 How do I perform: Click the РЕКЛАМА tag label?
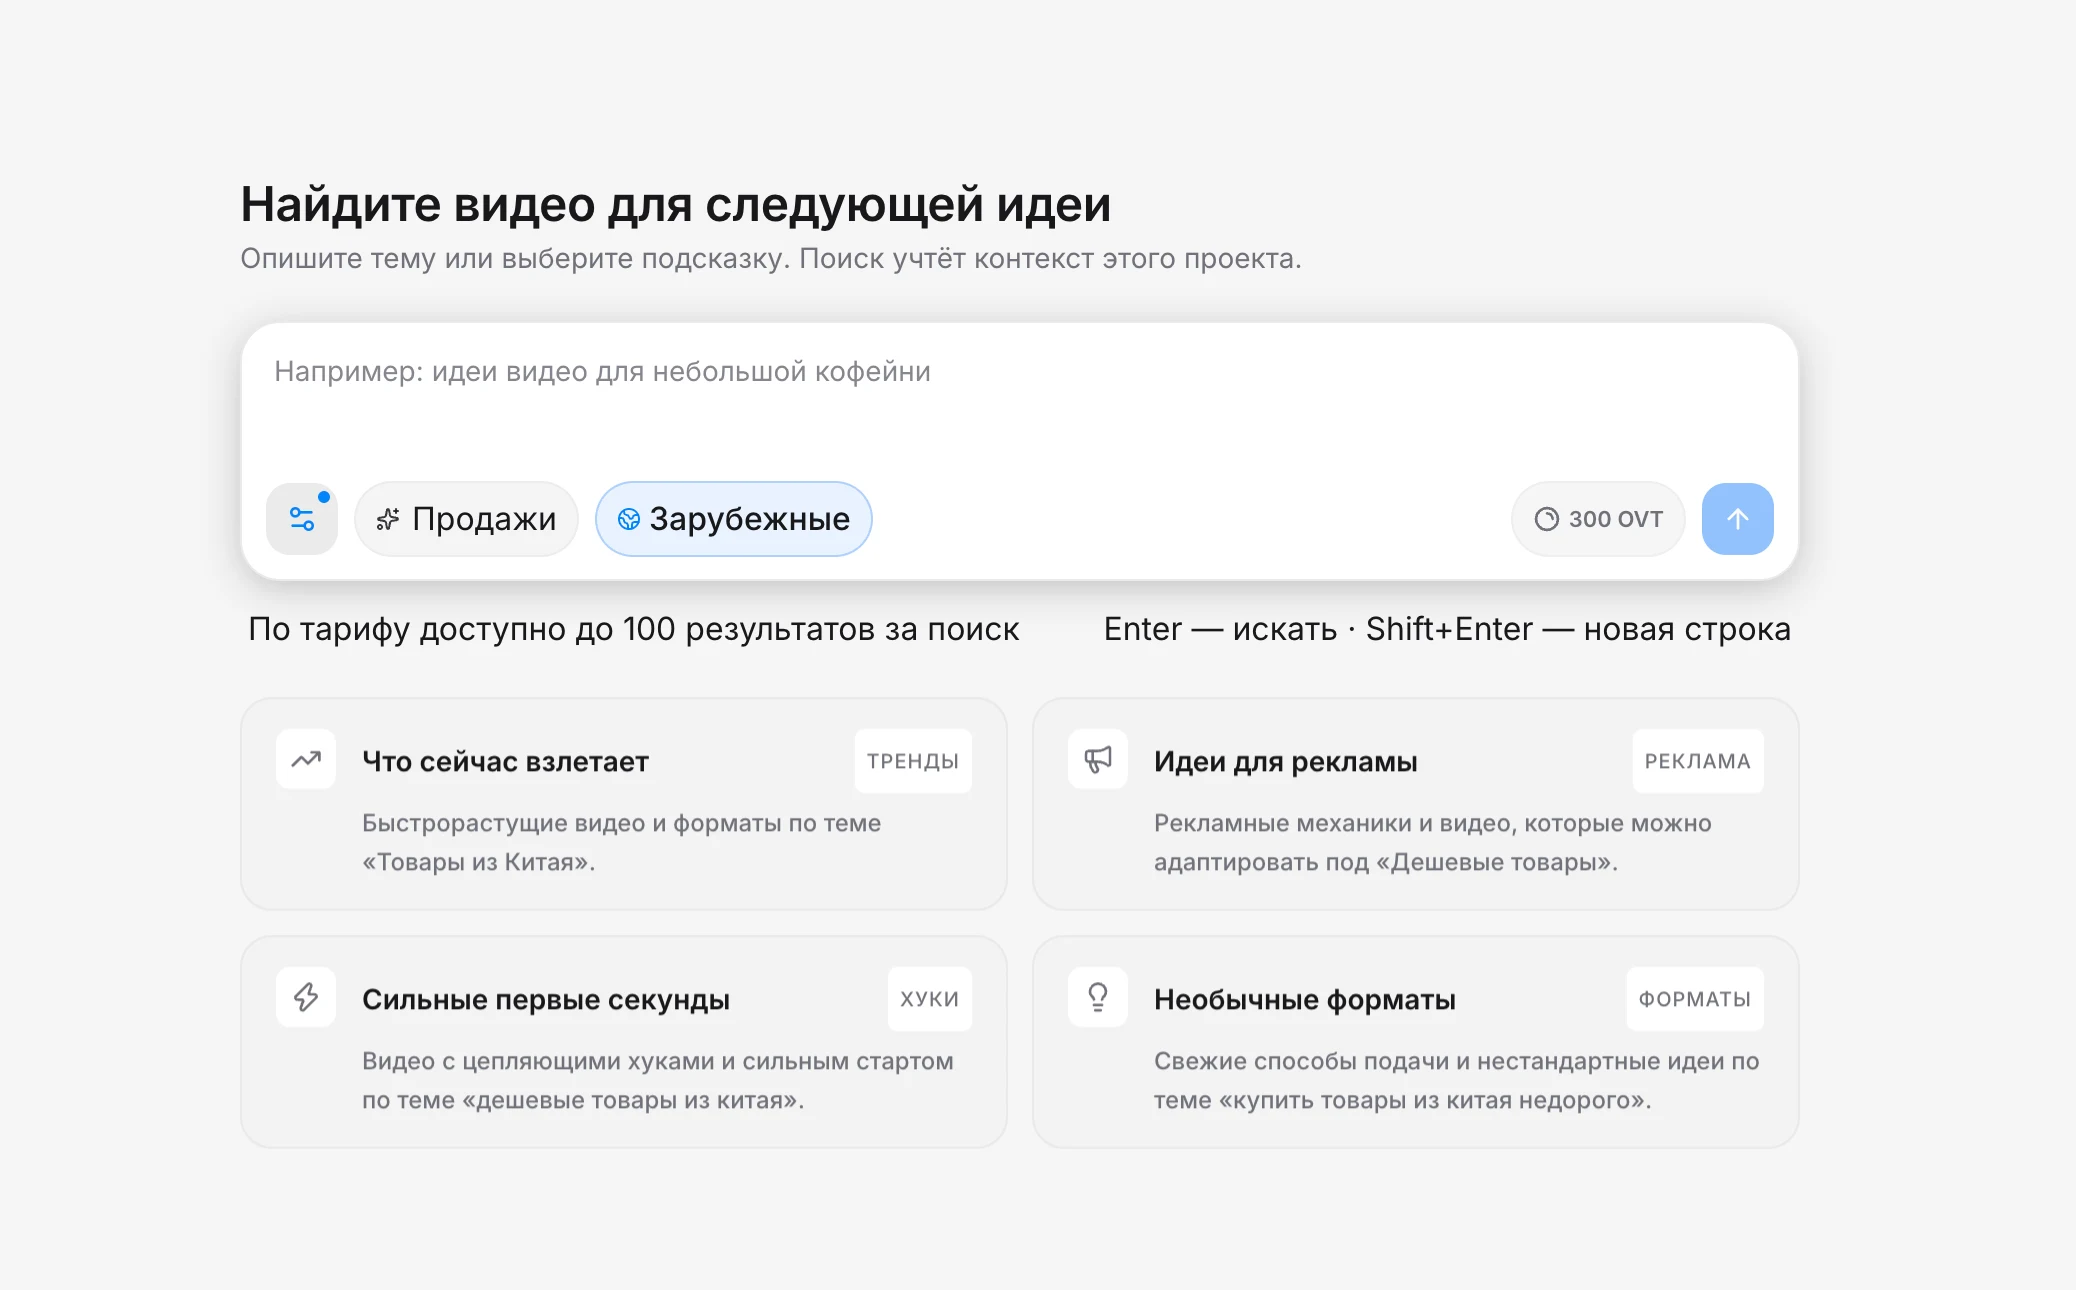(x=1698, y=761)
